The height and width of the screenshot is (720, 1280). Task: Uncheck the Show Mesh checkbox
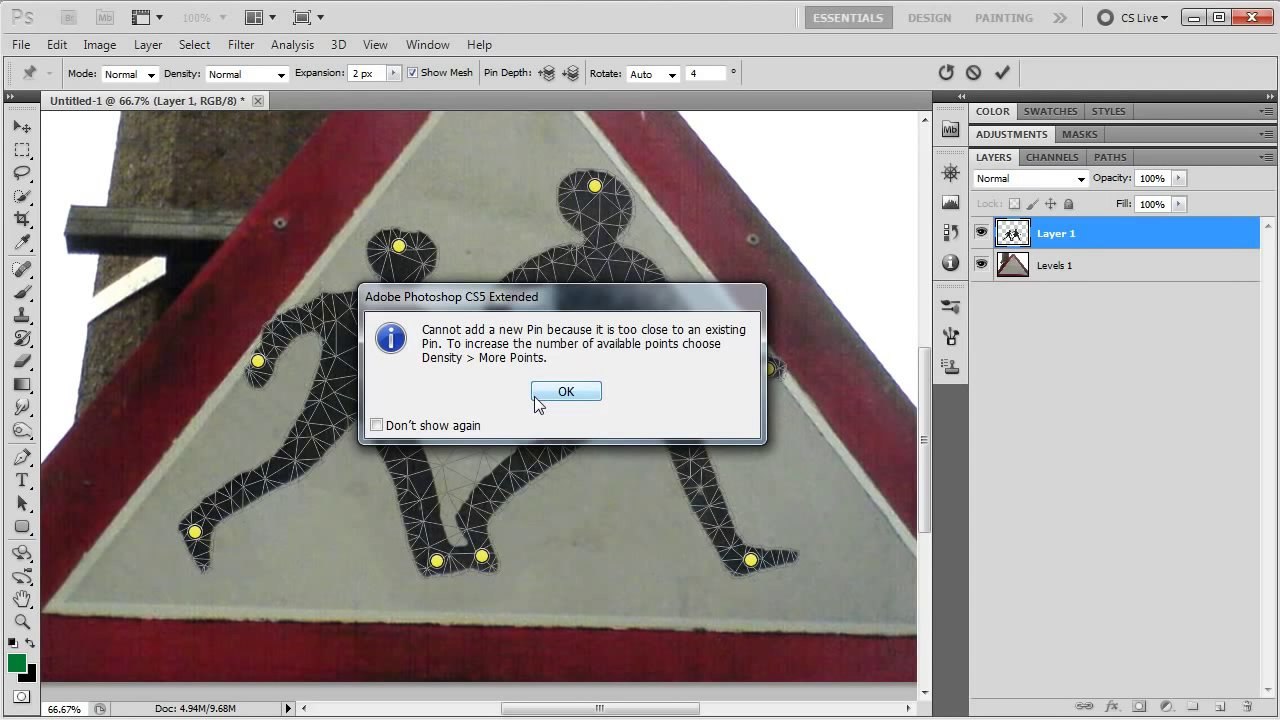412,73
